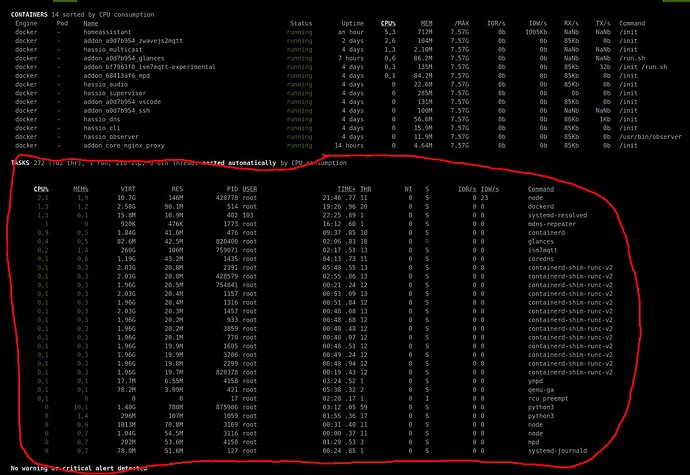Click the MEM% column header in tasks list
The height and width of the screenshot is (475, 690).
coord(80,188)
